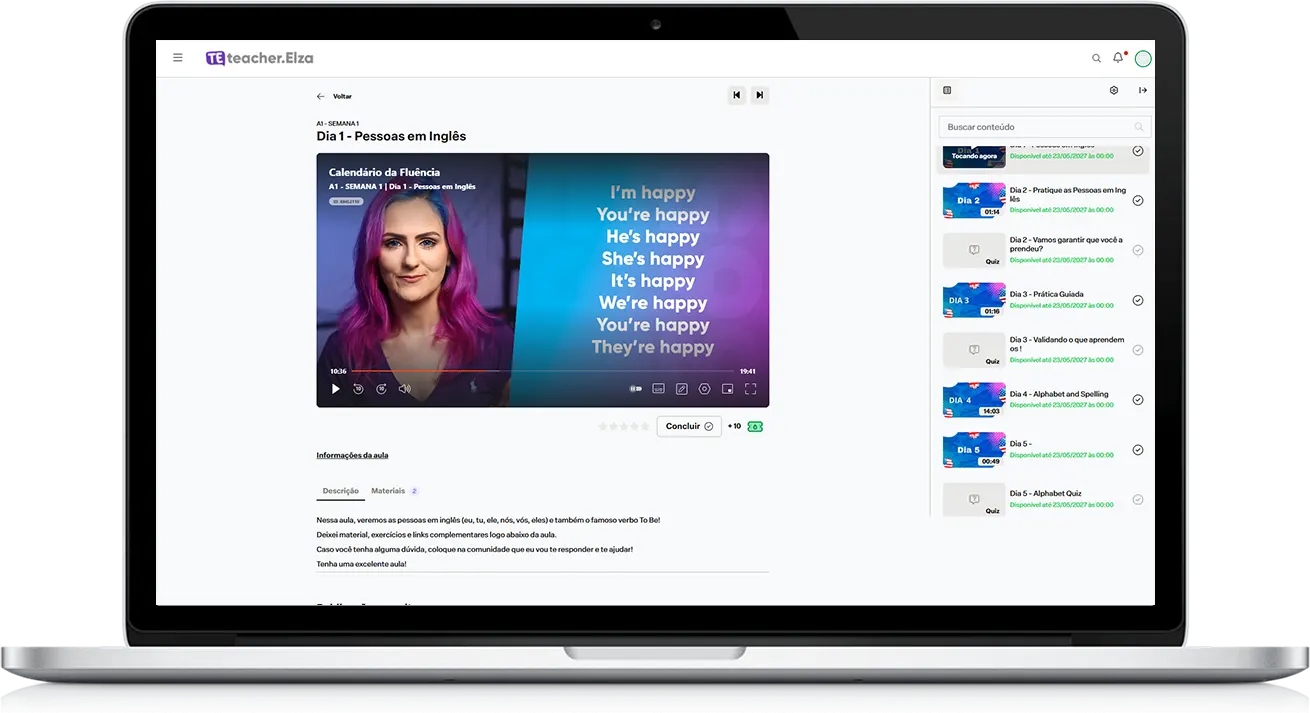Enable picture-in-picture mode
Screen dimensions: 1310x713
point(727,389)
